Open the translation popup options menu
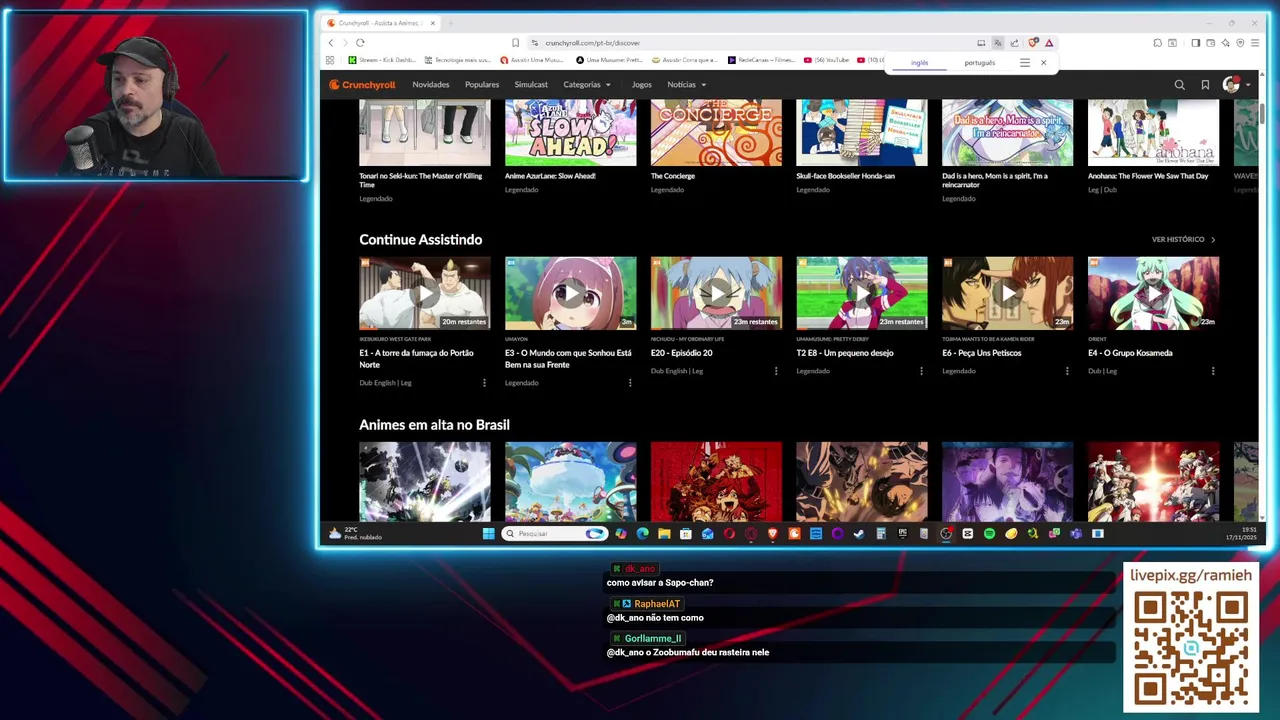Image resolution: width=1280 pixels, height=720 pixels. [x=1024, y=63]
